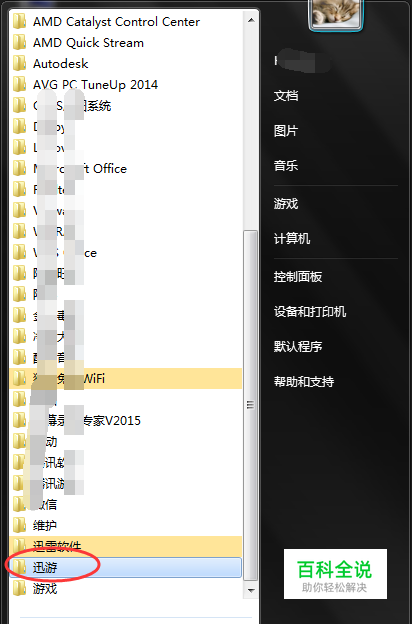Open 文档 from the right pane
The image size is (412, 624).
286,96
